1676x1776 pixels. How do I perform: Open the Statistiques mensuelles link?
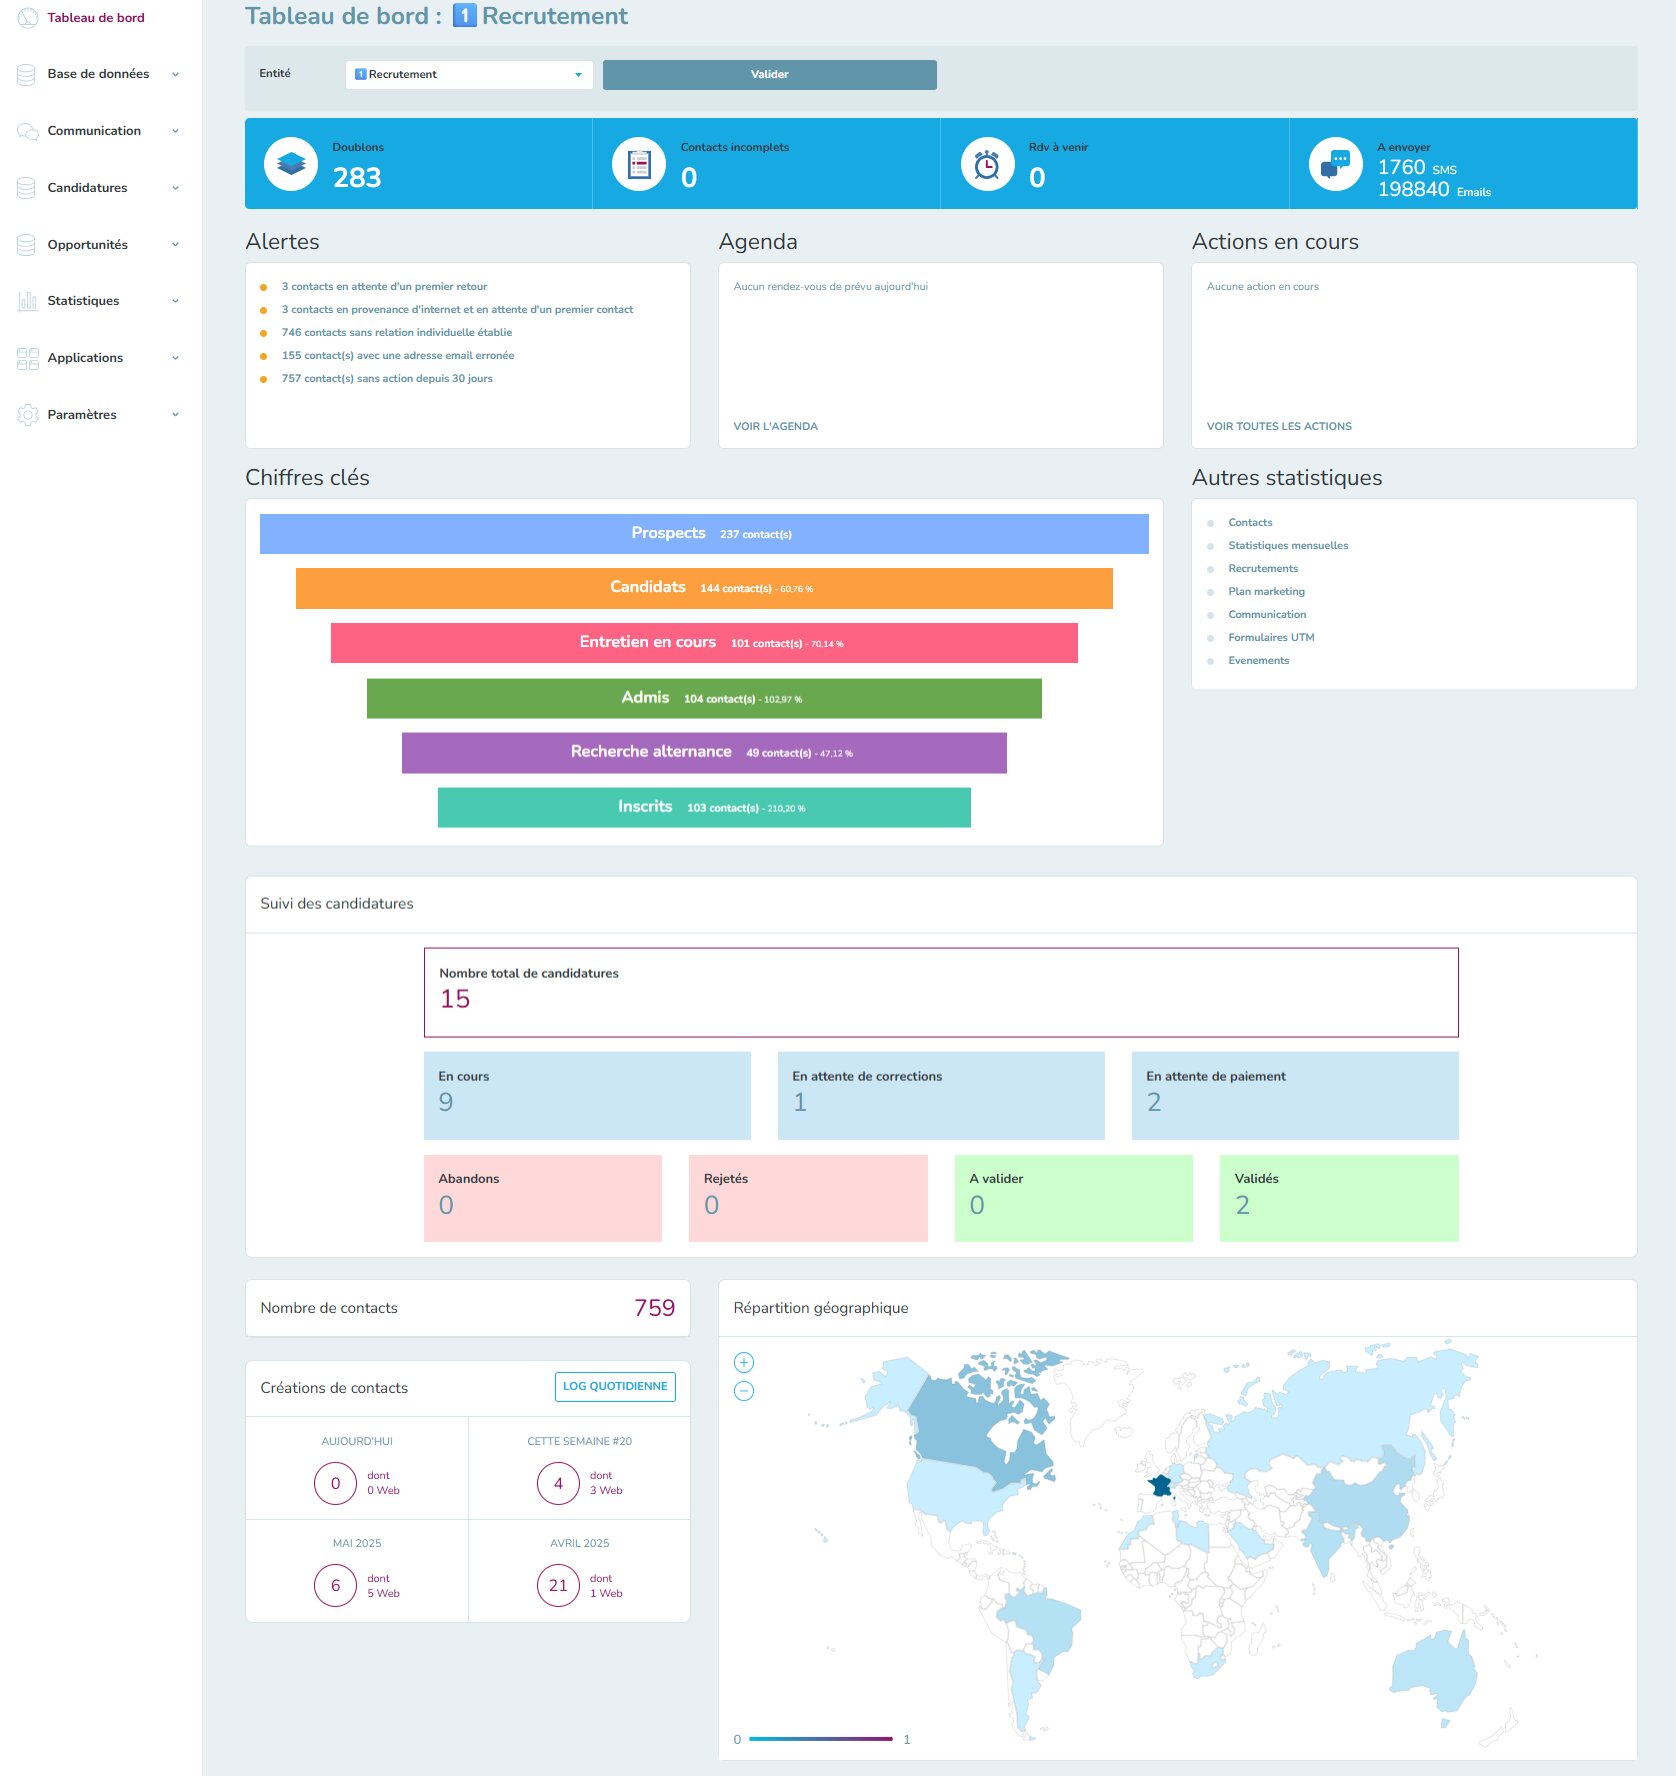click(1288, 546)
